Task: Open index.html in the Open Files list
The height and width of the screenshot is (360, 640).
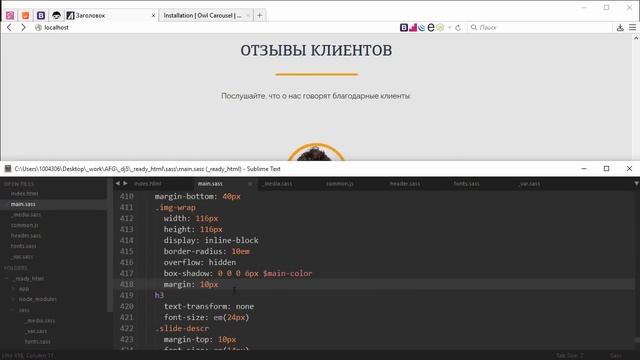Action: tap(24, 193)
